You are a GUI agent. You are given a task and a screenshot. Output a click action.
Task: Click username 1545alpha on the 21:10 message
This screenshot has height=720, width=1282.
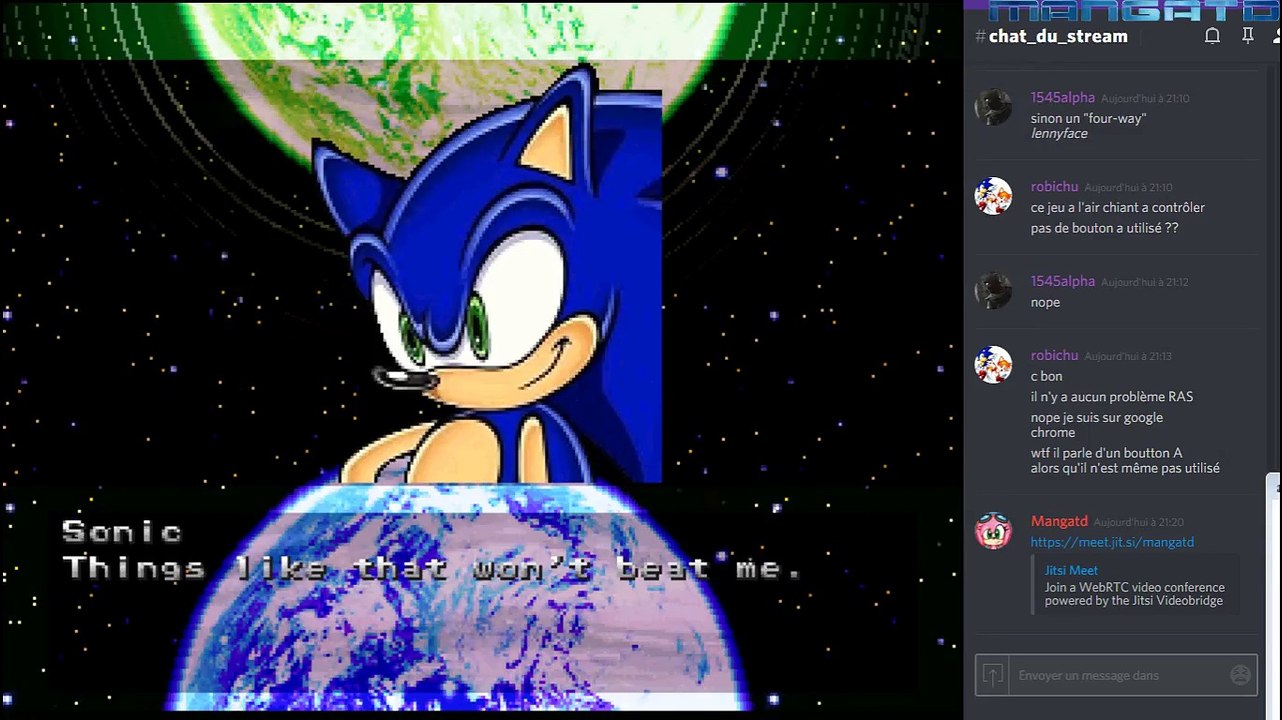1063,98
